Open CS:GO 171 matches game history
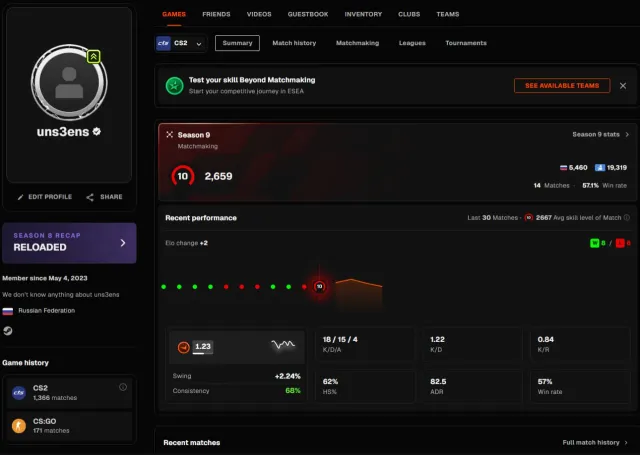 coord(68,426)
